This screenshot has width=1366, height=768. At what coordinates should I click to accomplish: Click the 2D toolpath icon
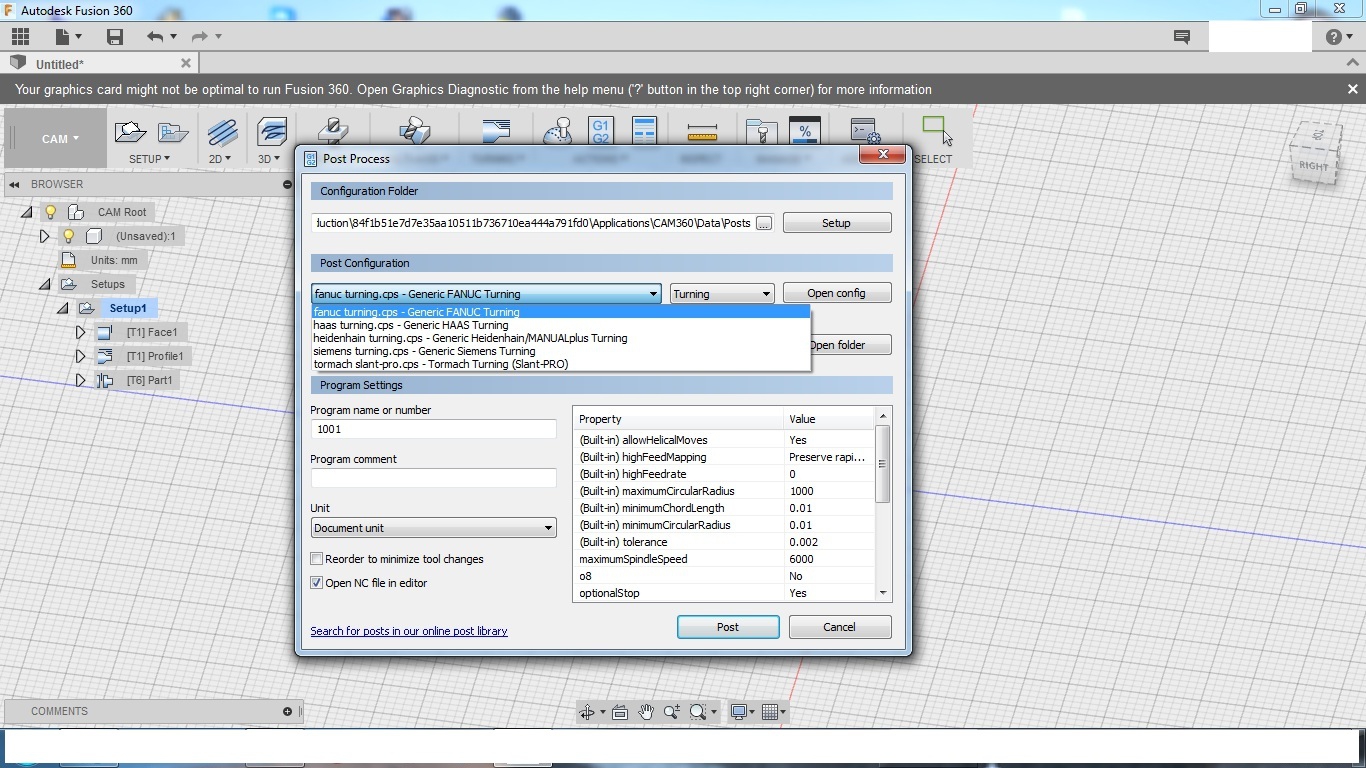(222, 132)
